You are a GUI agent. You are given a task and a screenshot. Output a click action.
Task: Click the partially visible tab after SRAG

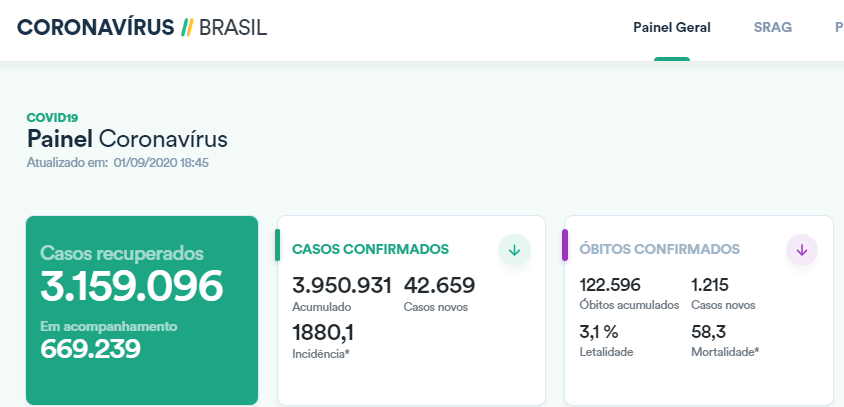(x=838, y=27)
